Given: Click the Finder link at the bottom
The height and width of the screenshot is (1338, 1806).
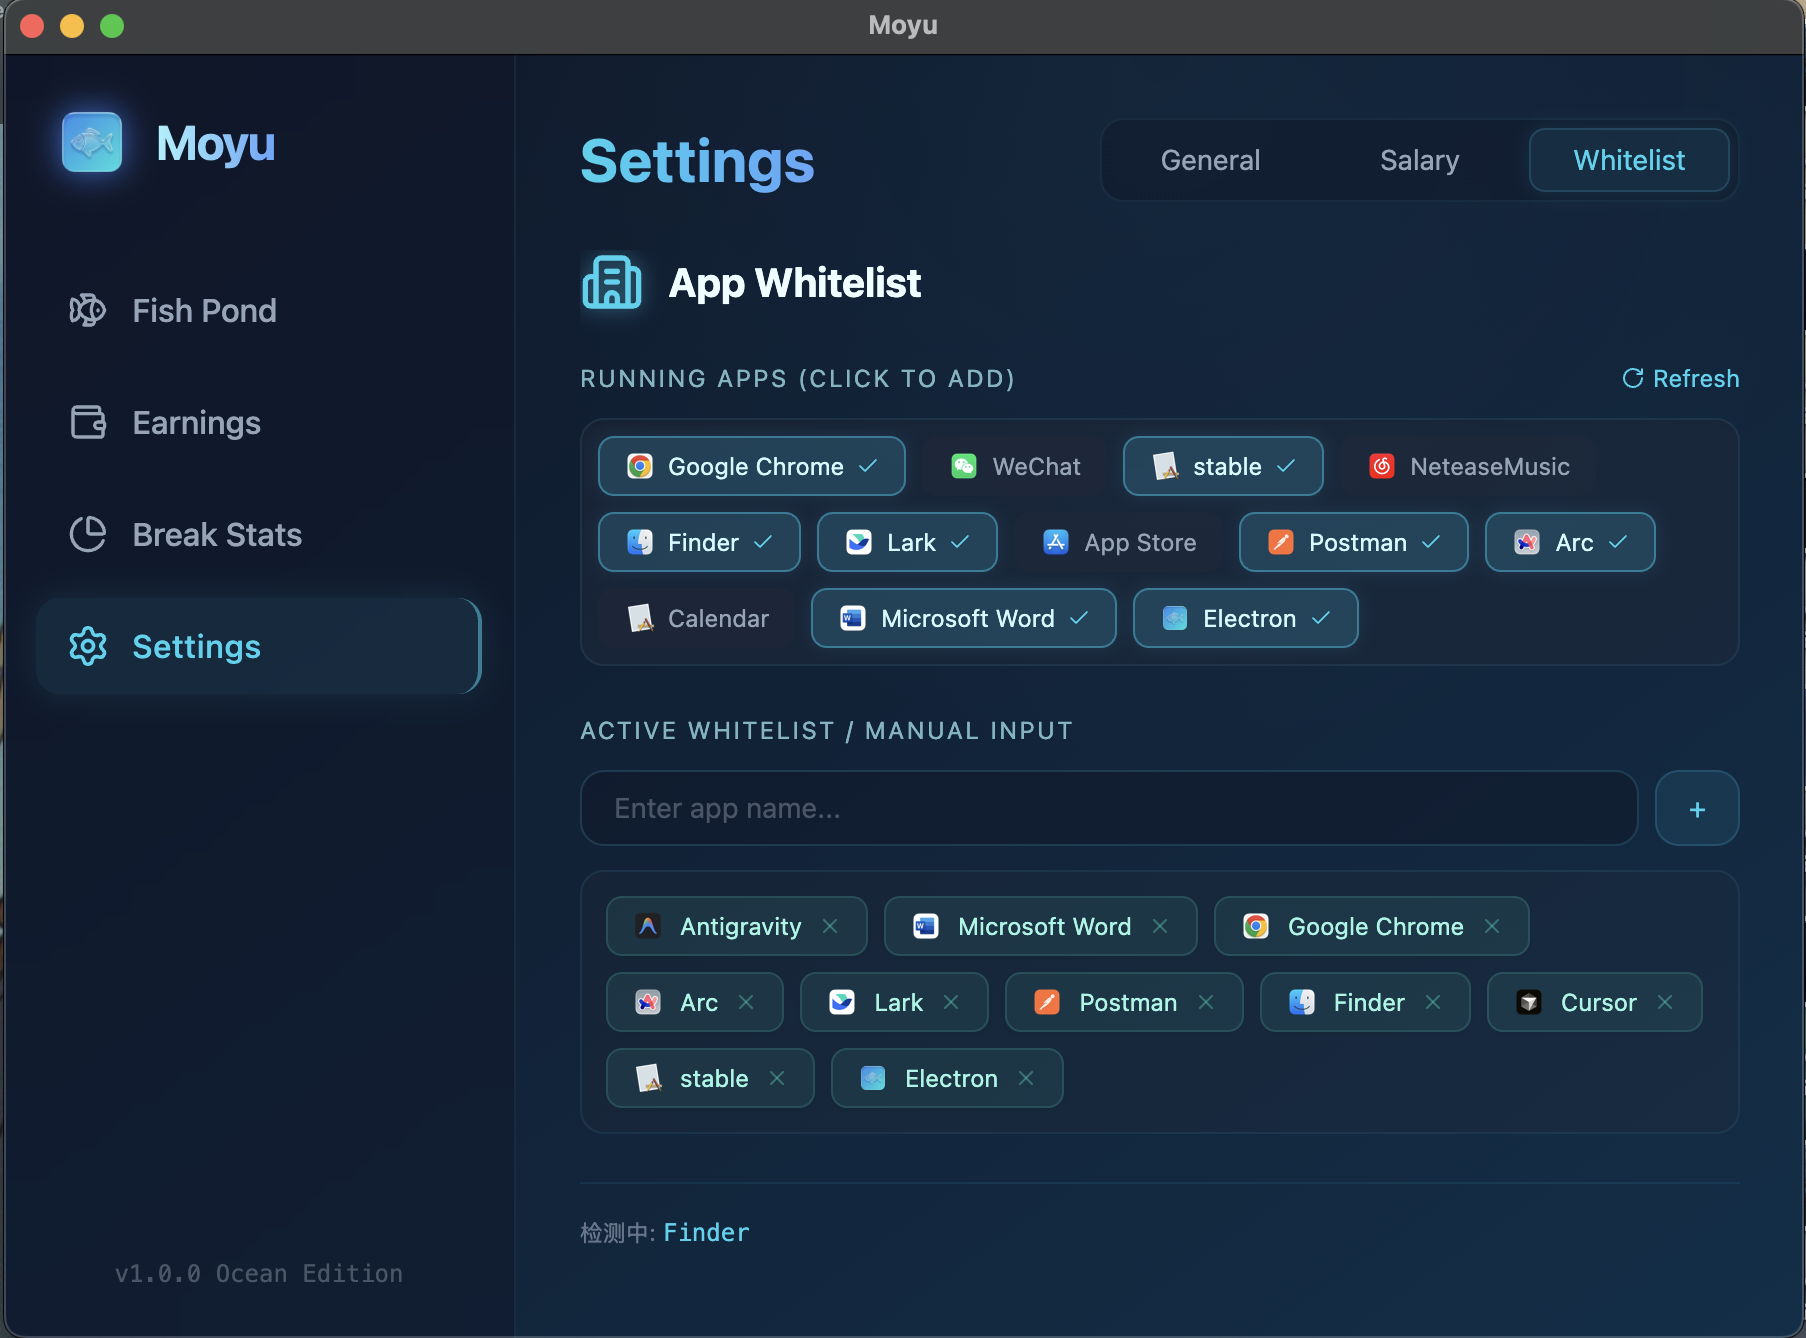Looking at the screenshot, I should click(x=706, y=1232).
